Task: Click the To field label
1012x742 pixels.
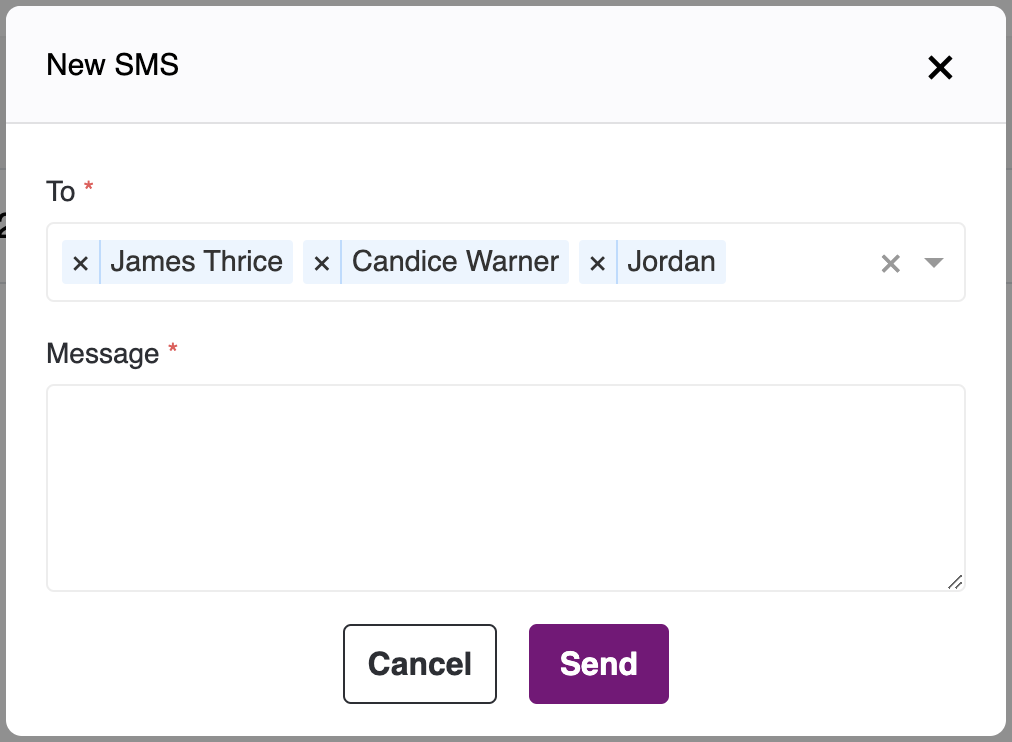Action: [x=61, y=191]
